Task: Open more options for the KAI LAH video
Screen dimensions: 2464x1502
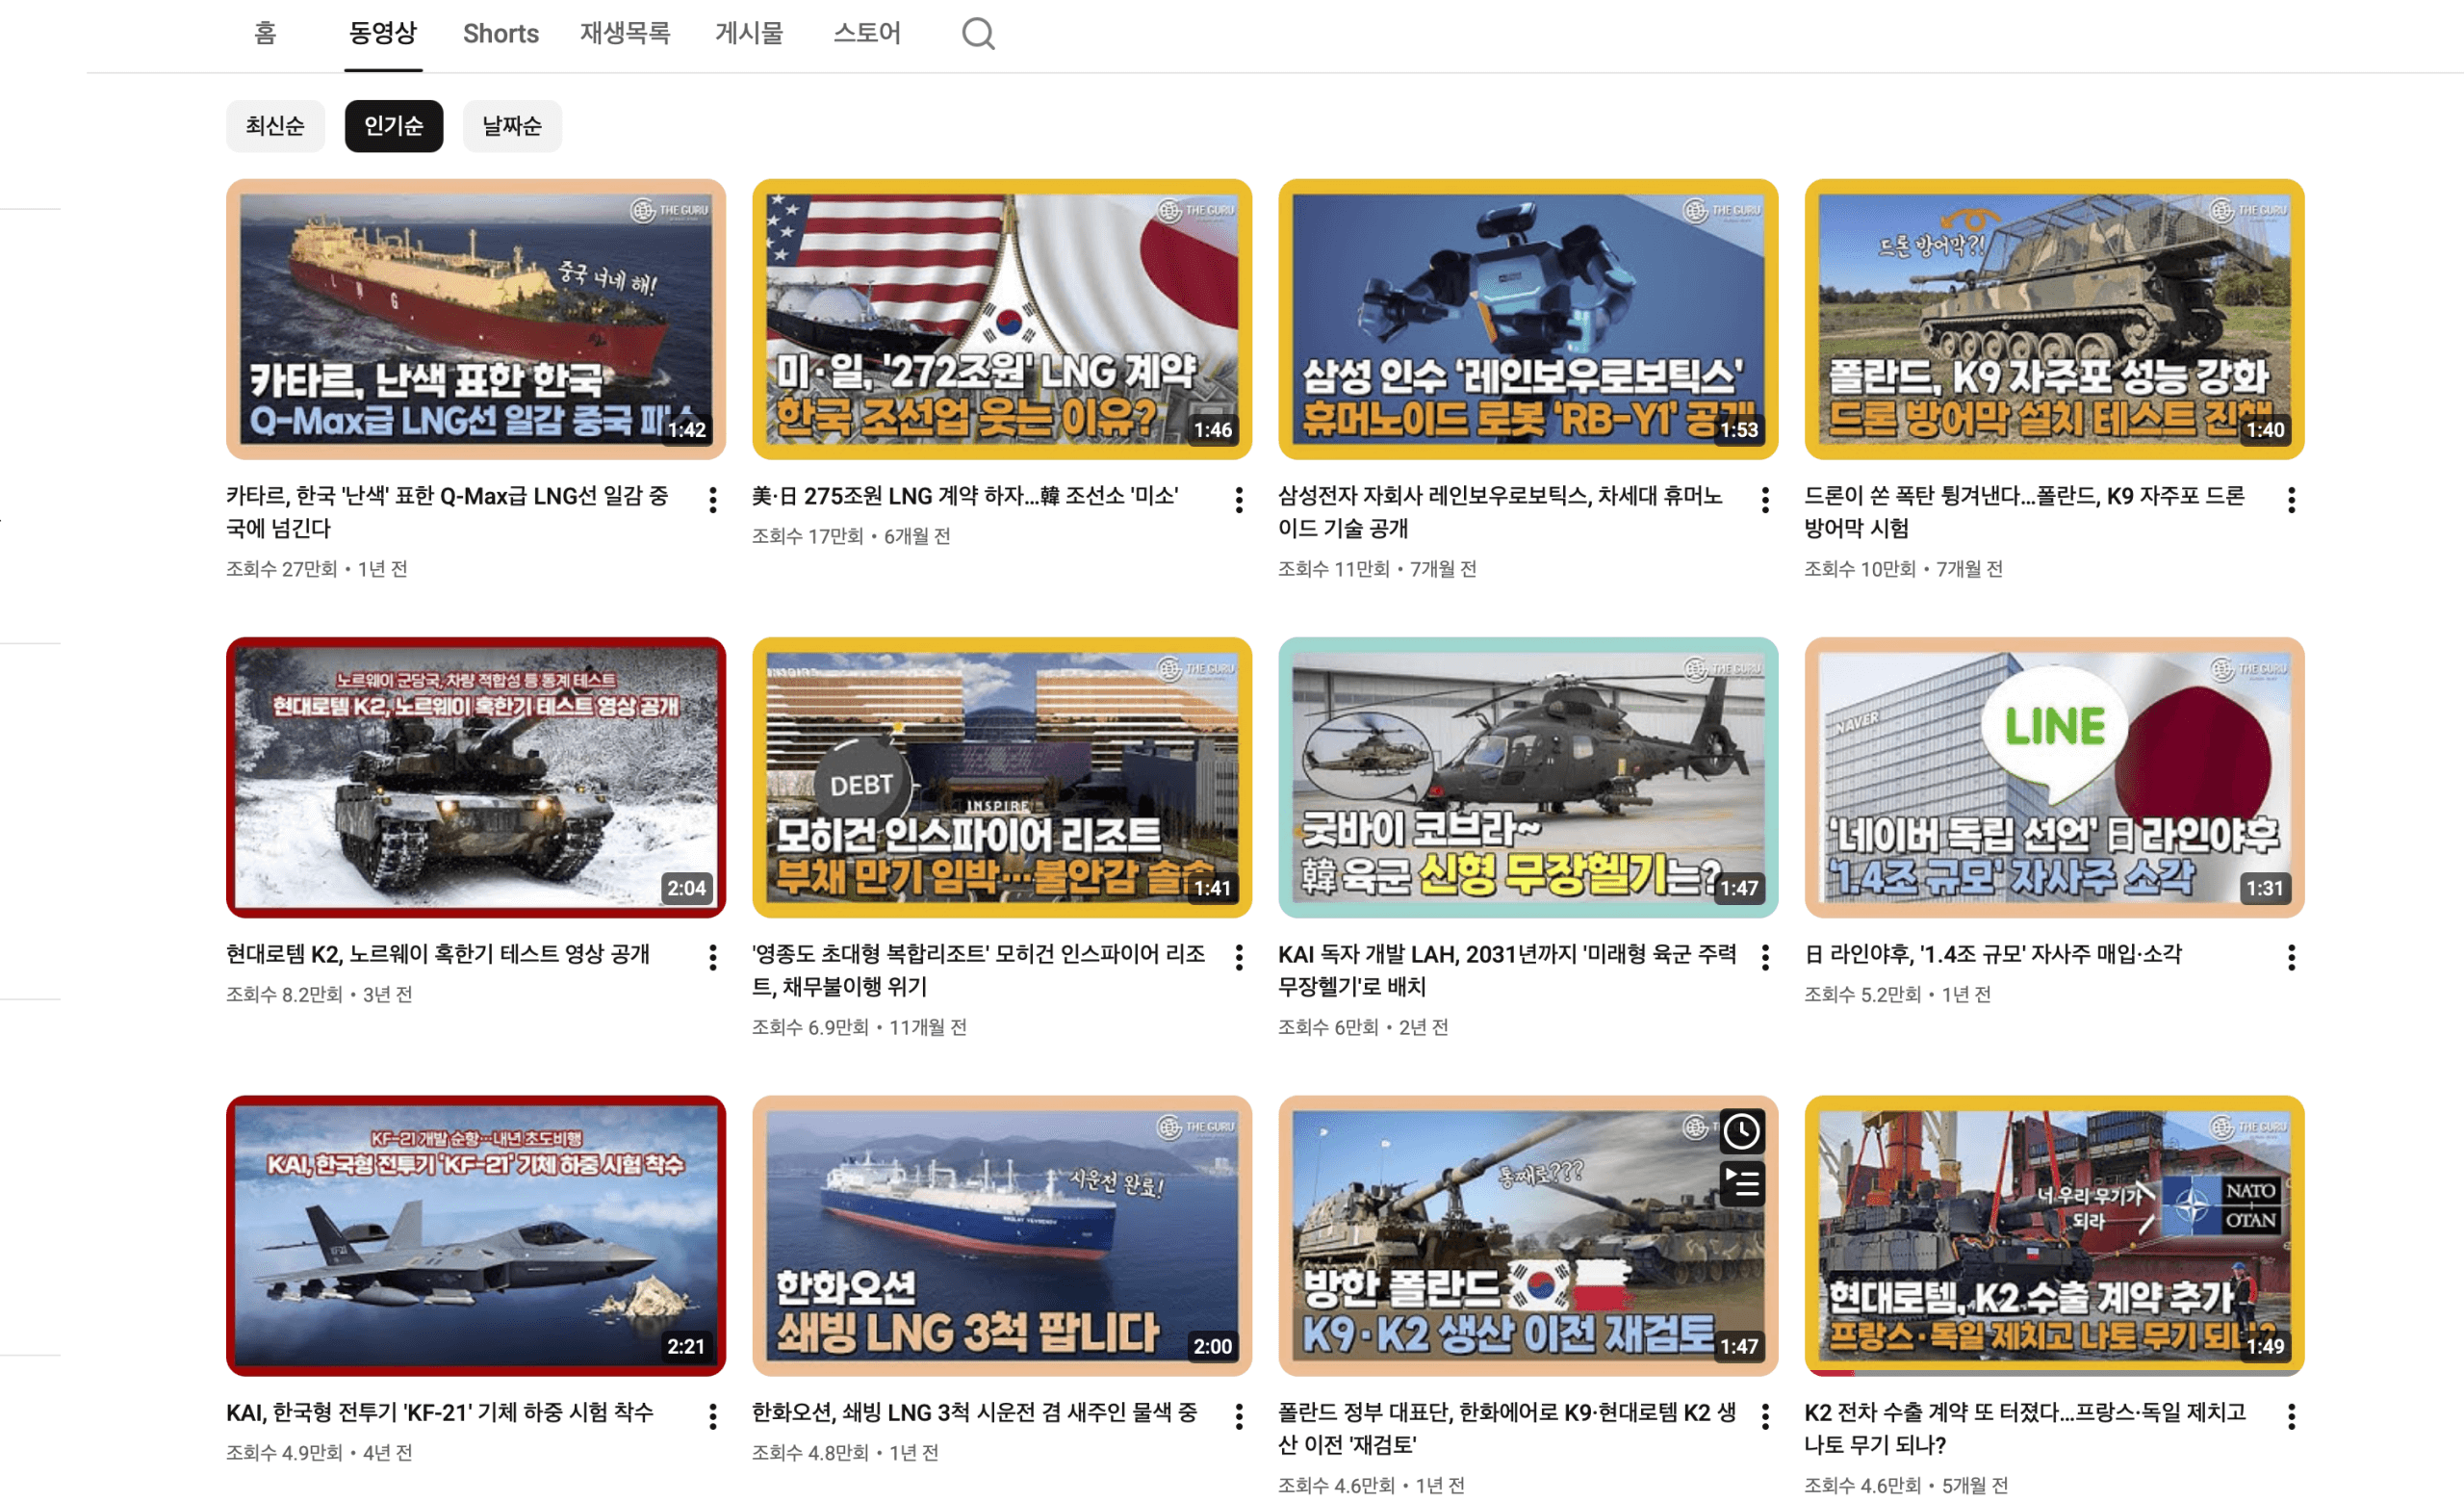Action: pos(1765,958)
